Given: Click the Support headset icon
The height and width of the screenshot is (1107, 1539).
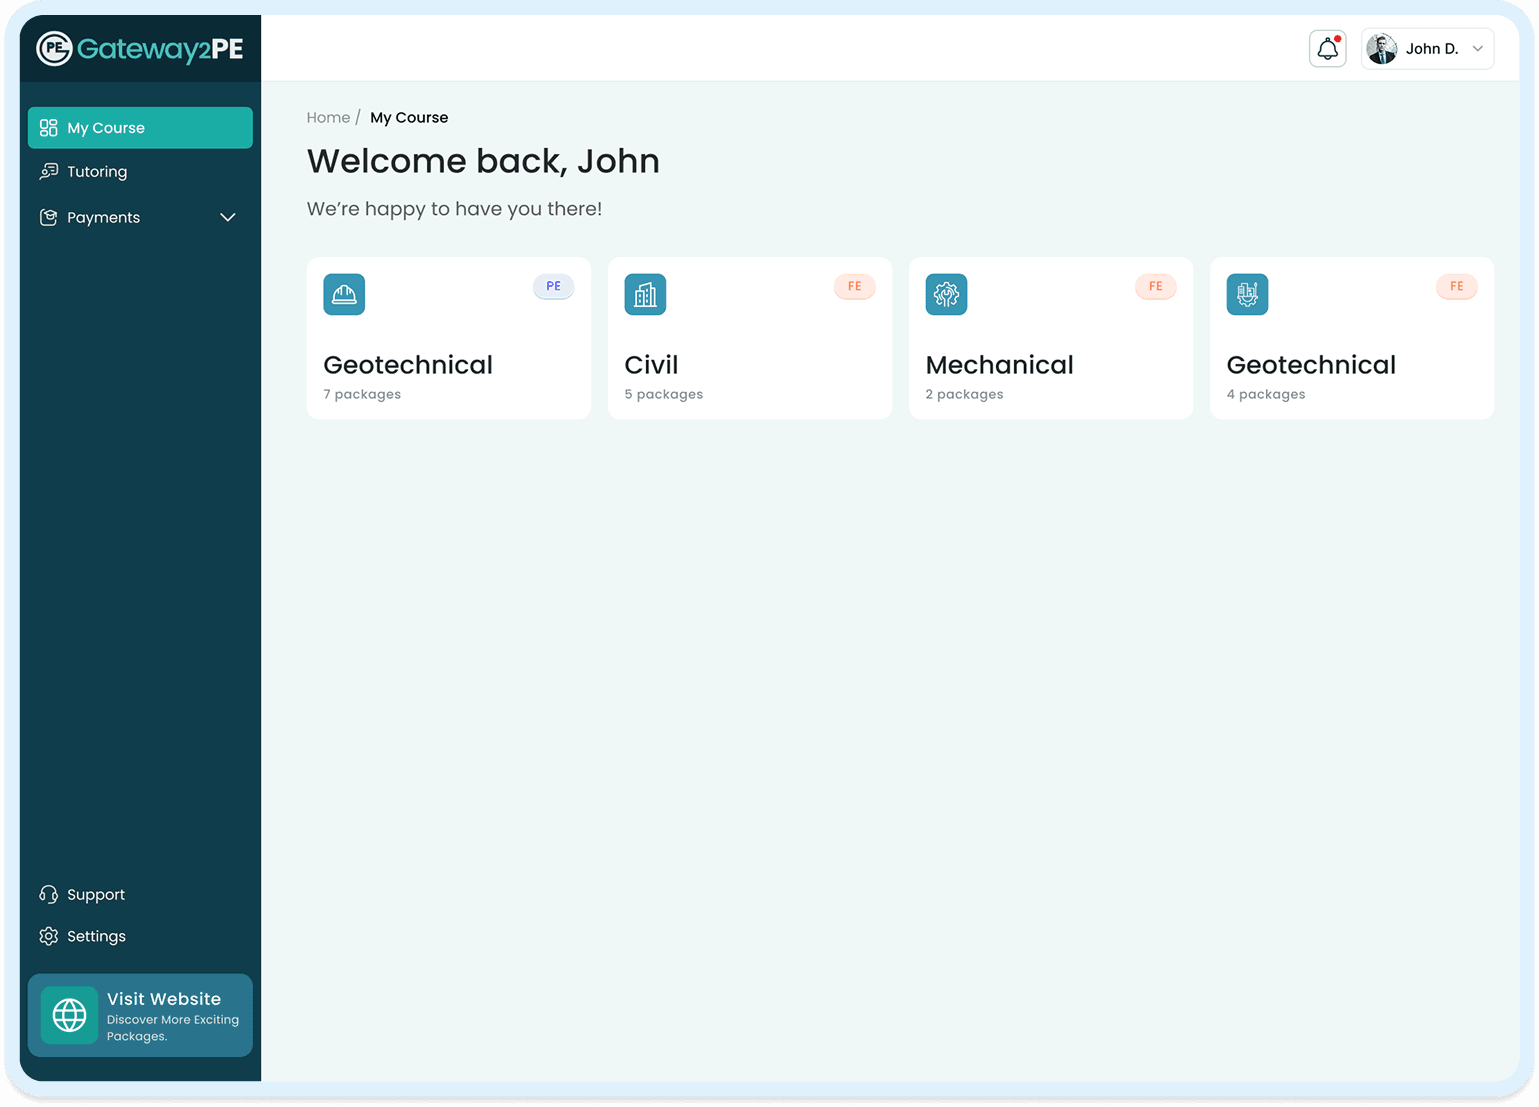Looking at the screenshot, I should tap(48, 893).
